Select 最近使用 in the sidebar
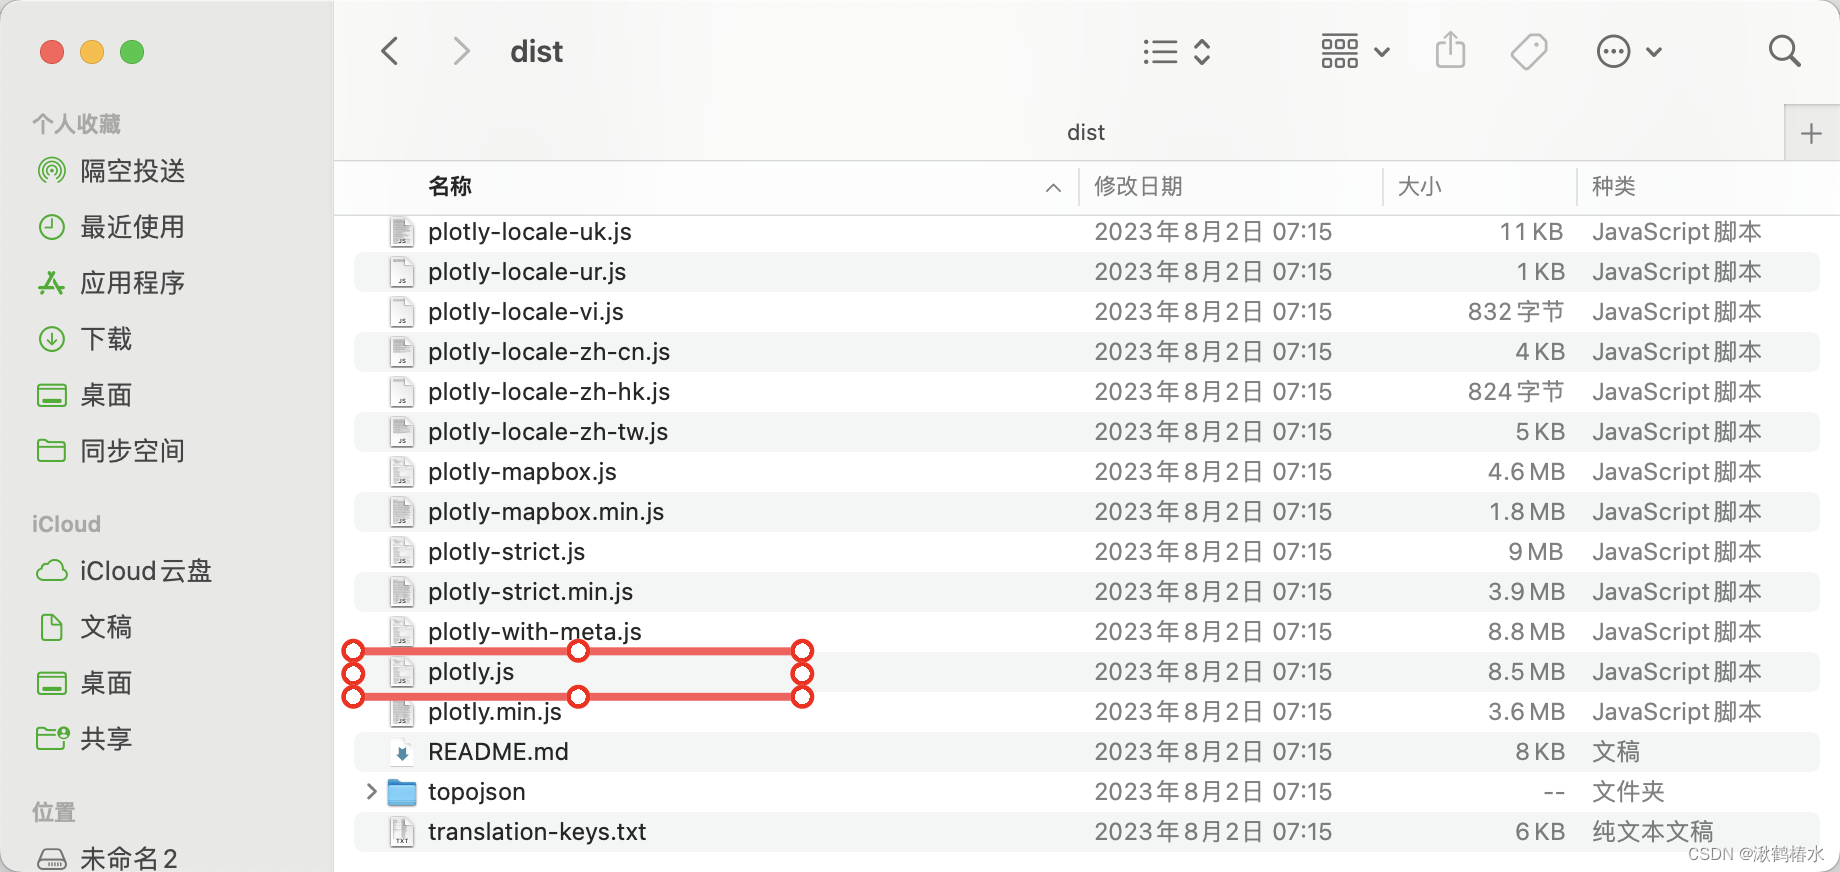The width and height of the screenshot is (1840, 872). click(x=131, y=227)
